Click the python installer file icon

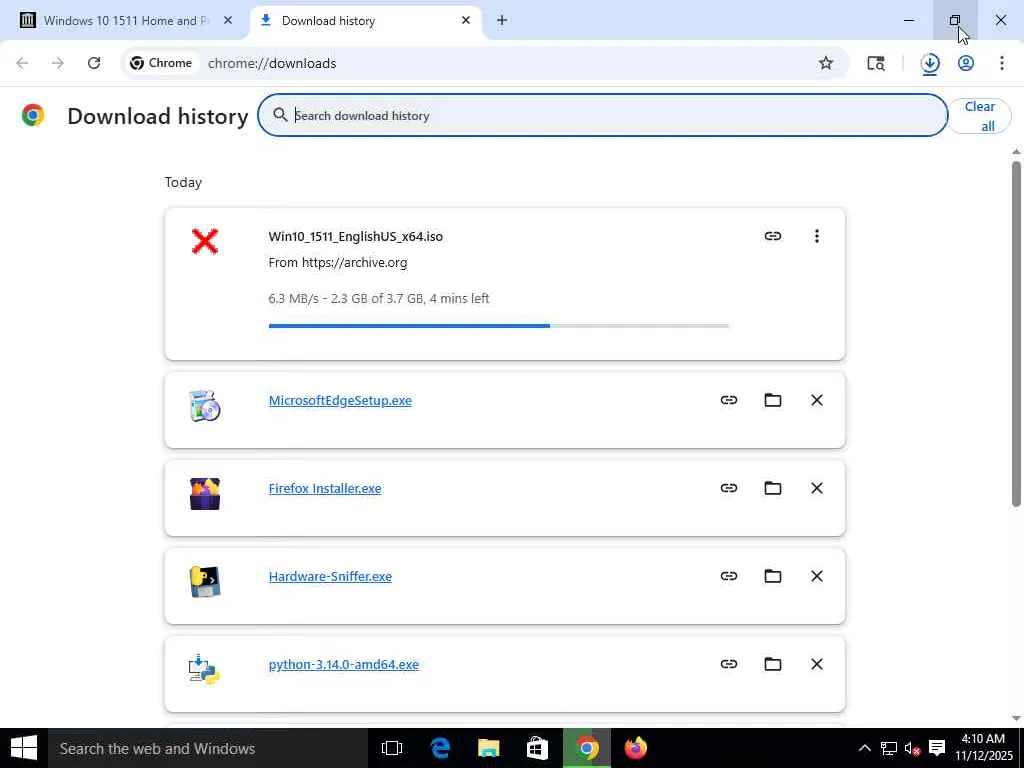(204, 669)
